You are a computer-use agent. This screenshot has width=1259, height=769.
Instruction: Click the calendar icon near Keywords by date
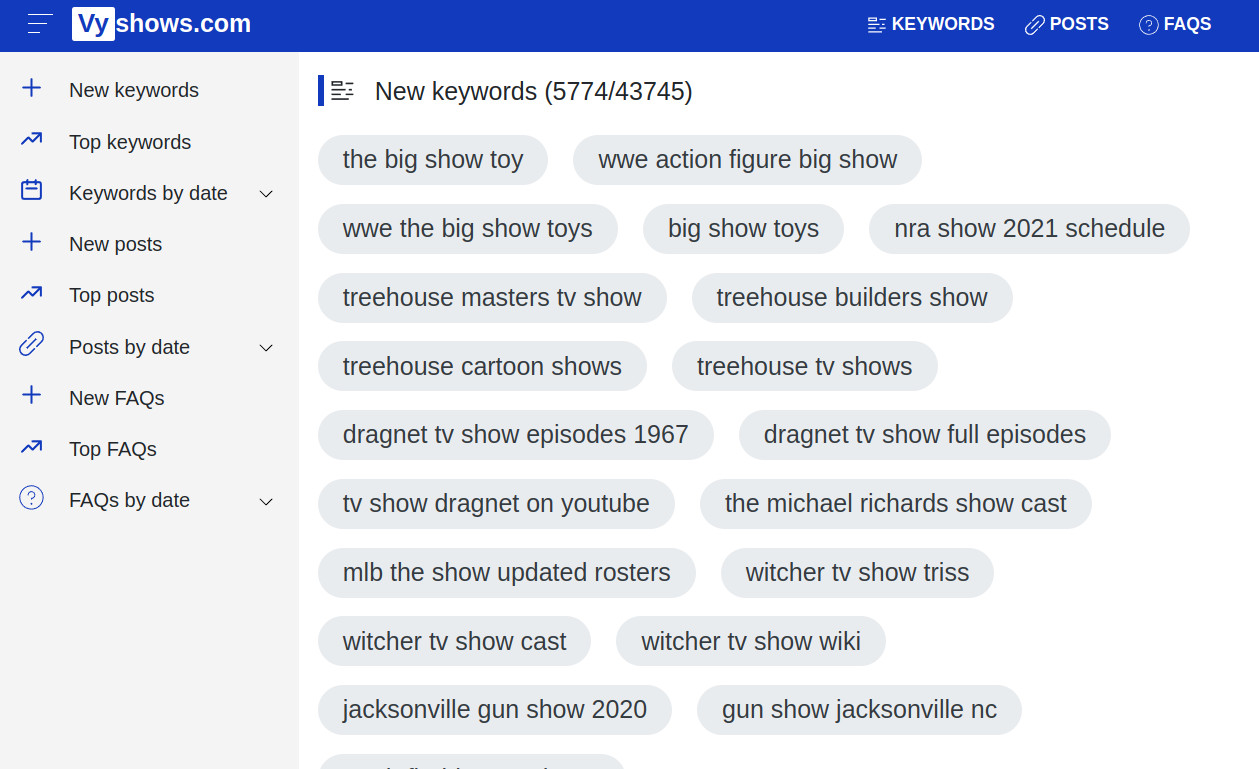pyautogui.click(x=31, y=192)
